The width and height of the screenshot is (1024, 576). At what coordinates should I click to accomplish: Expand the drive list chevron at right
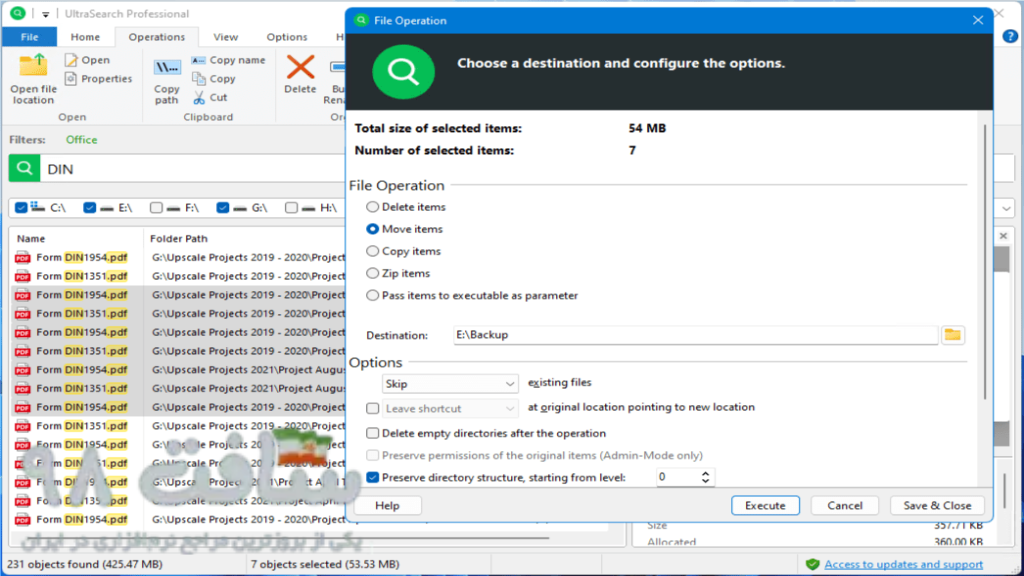[x=1006, y=209]
